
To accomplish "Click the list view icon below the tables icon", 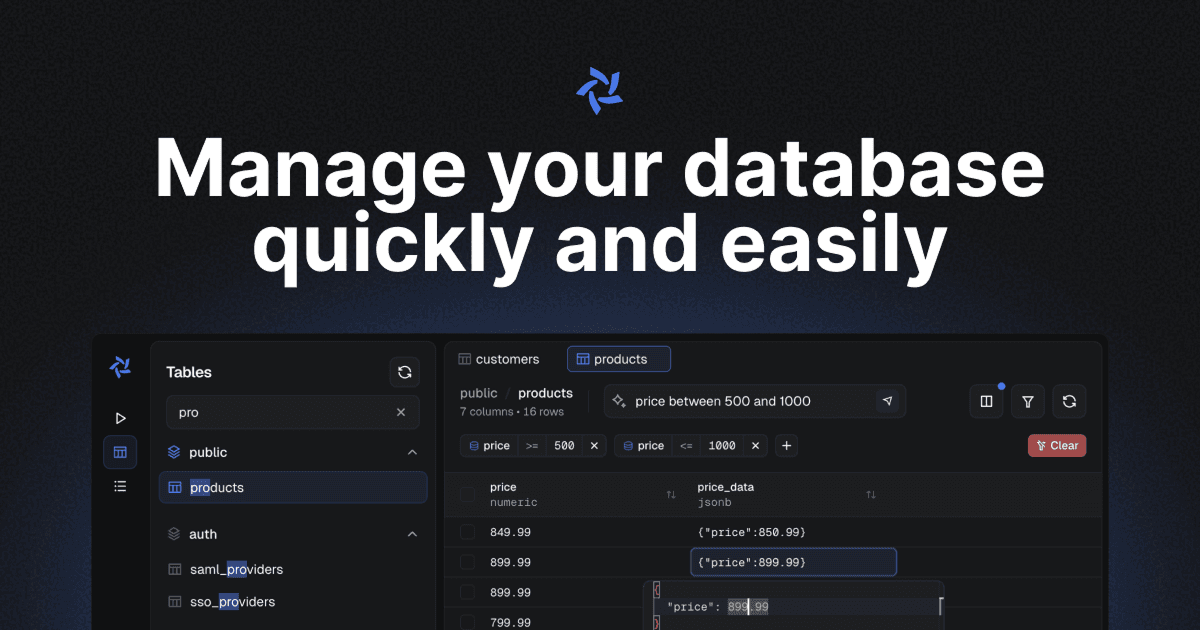I will (x=120, y=486).
